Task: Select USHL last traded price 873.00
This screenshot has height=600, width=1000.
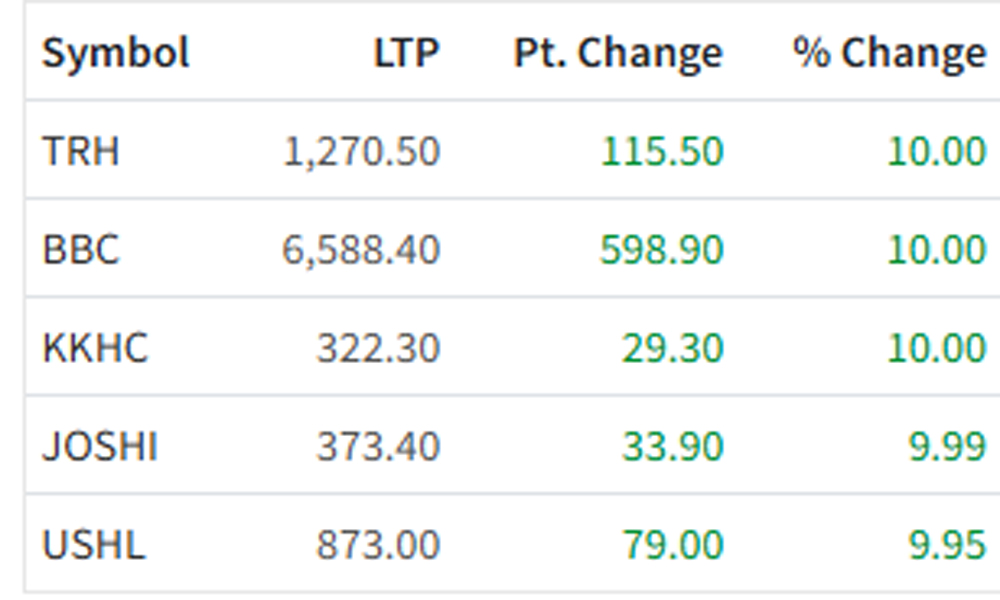Action: pyautogui.click(x=378, y=545)
